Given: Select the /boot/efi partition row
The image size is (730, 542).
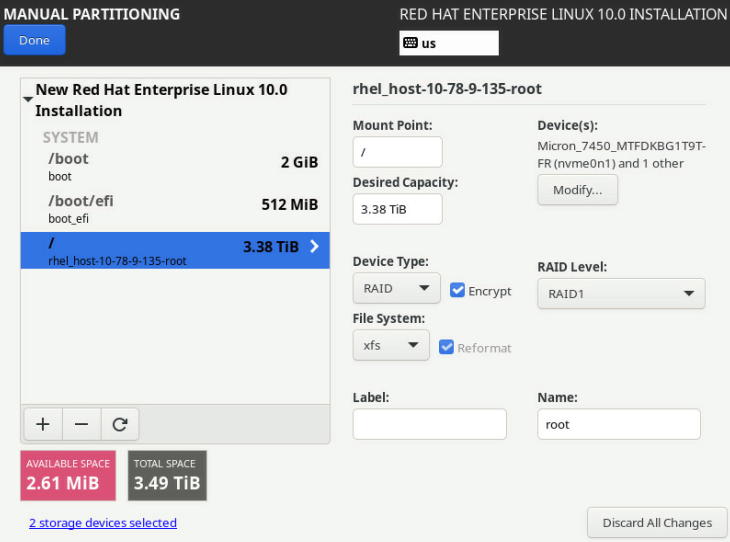Looking at the screenshot, I should point(175,209).
